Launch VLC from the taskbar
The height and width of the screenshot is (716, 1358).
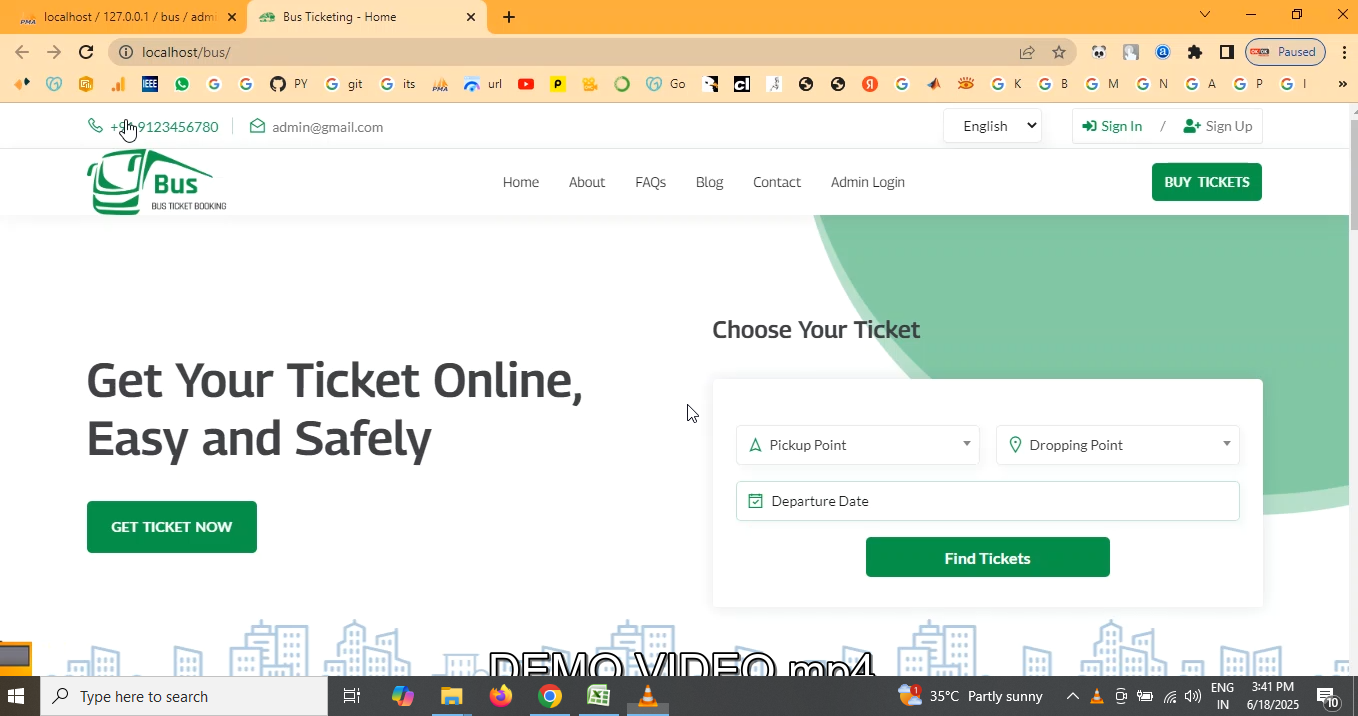tap(648, 696)
